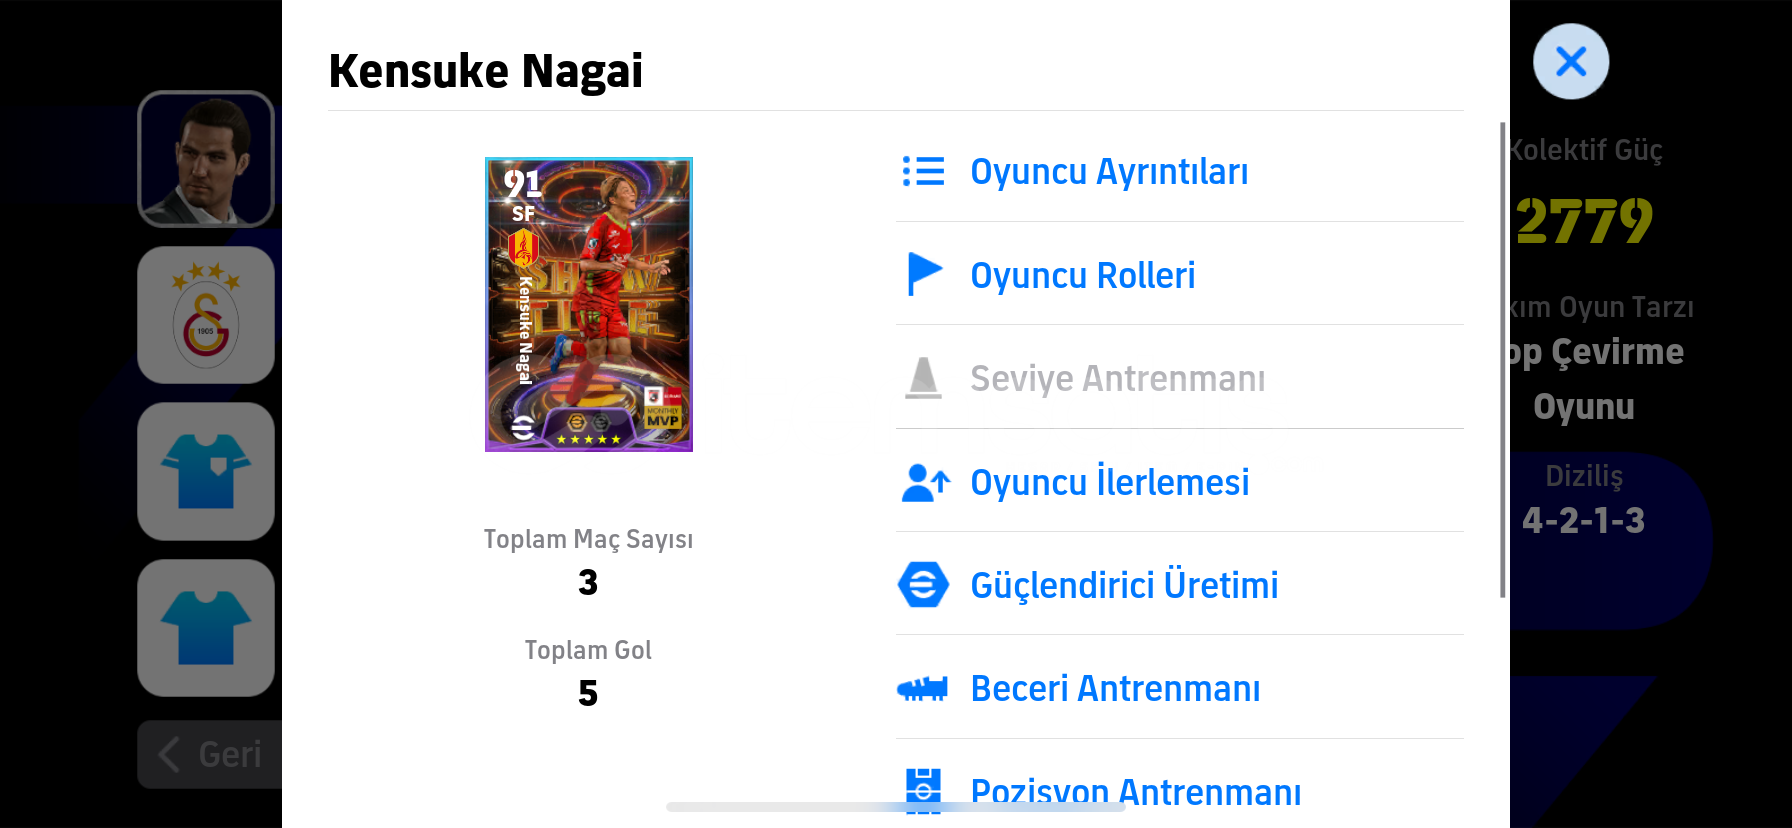Tap the Kensuke Nagai player card
Viewport: 1792px width, 828px height.
pos(589,304)
